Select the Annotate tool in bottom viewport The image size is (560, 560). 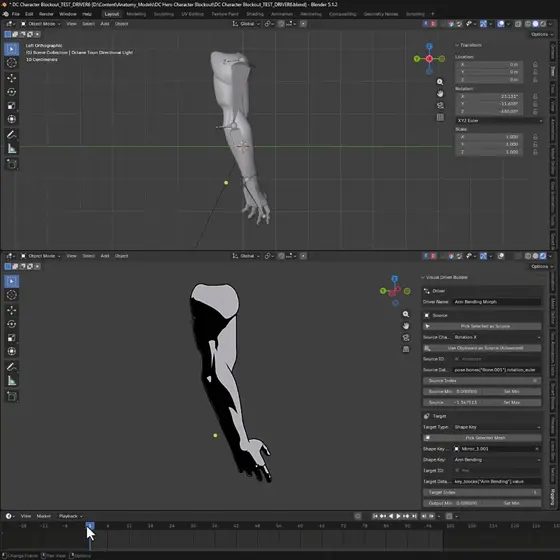[x=11, y=367]
